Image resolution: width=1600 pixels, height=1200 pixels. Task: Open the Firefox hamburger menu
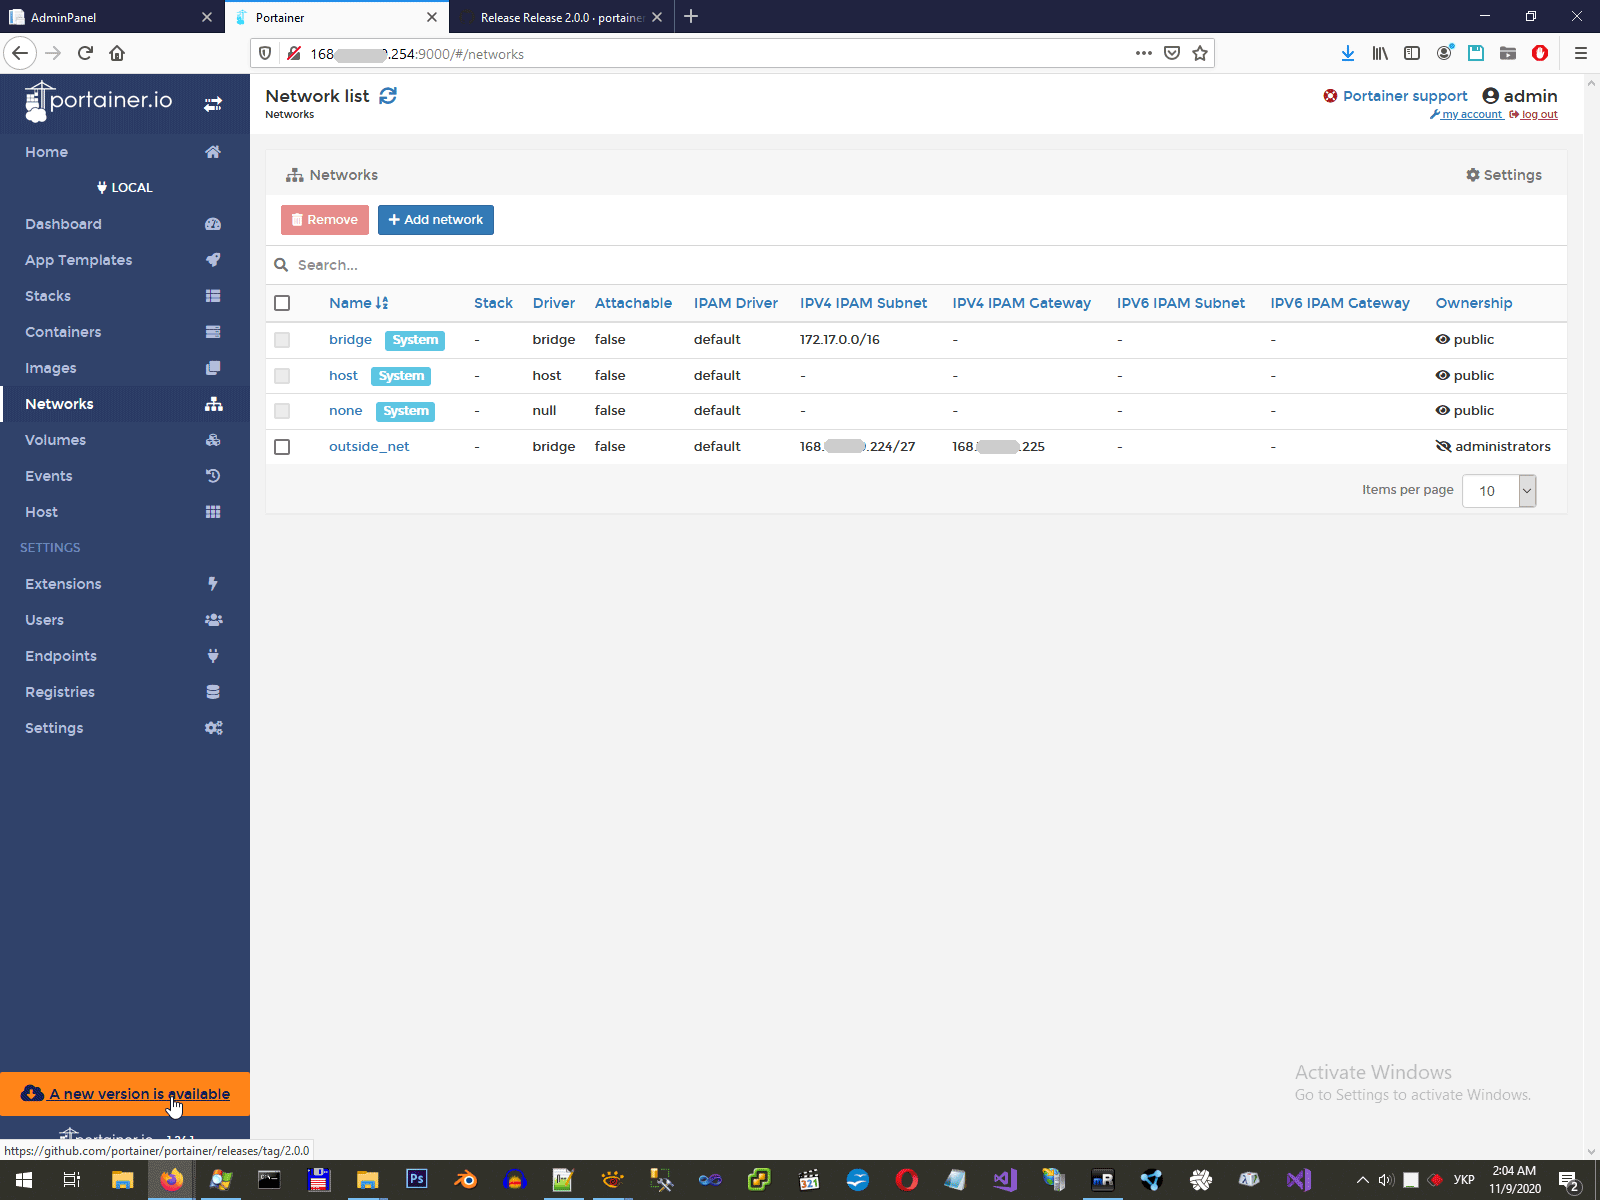1581,53
